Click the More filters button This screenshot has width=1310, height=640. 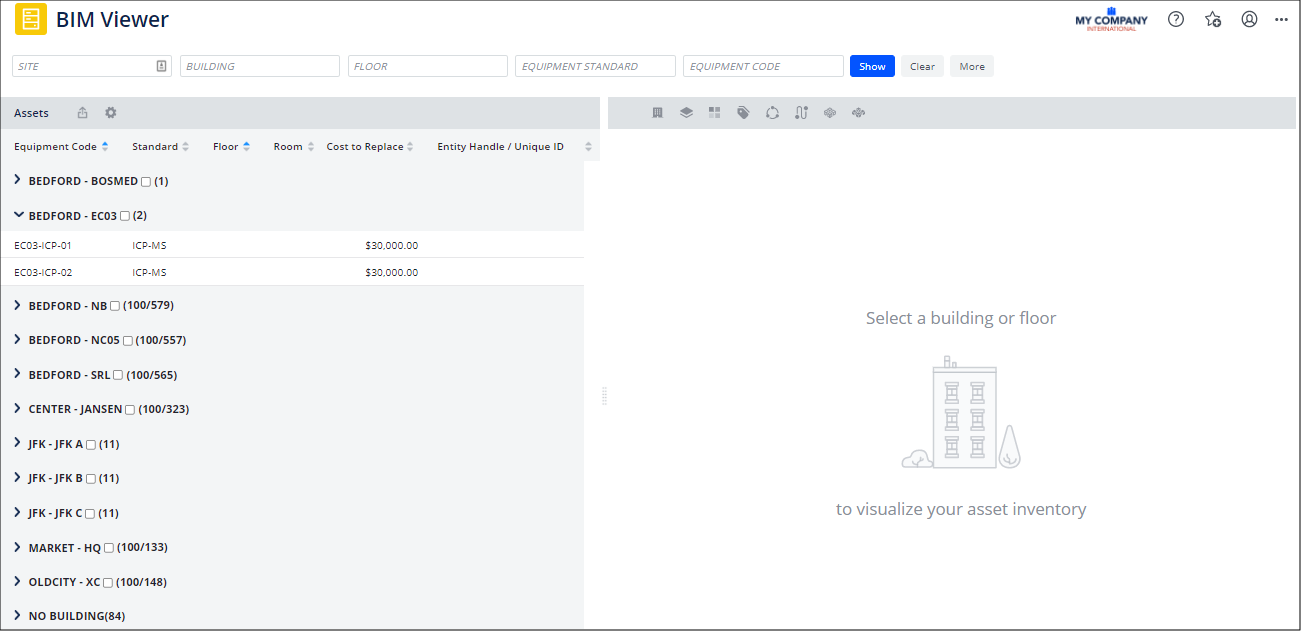[972, 66]
